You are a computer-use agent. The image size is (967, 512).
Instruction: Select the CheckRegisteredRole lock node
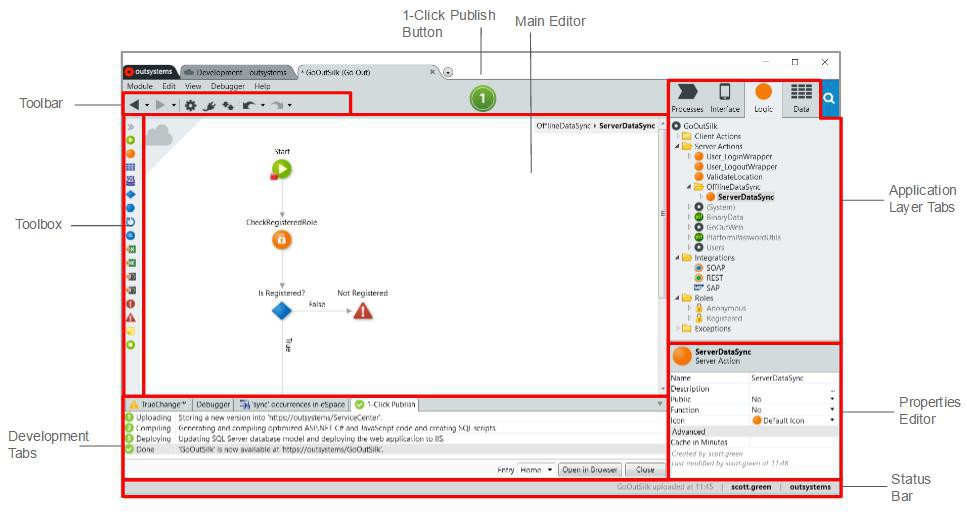(282, 239)
